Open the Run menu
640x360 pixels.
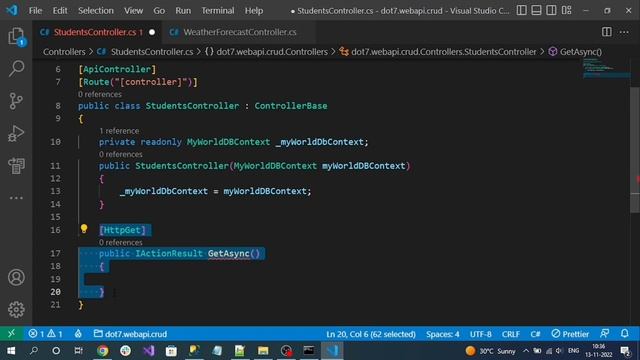[x=183, y=11]
